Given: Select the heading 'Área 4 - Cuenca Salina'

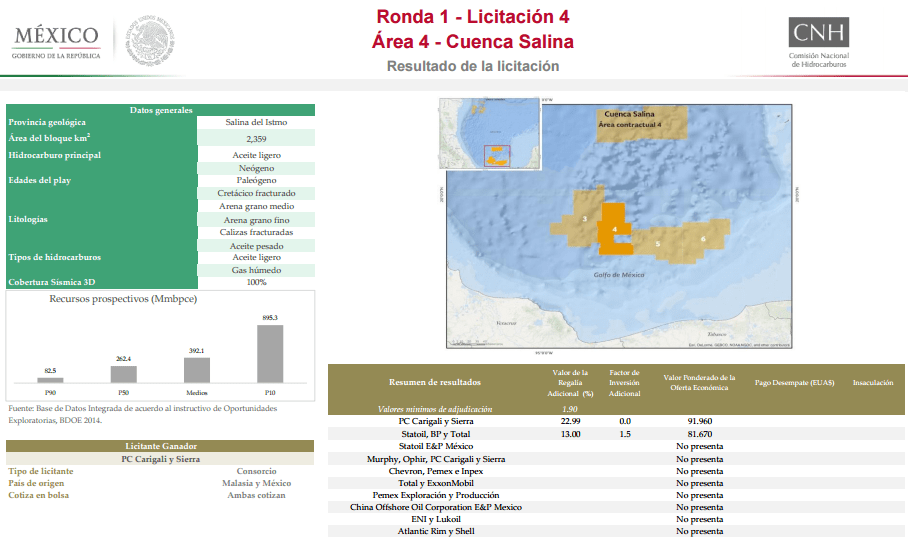Looking at the screenshot, I should pos(473,42).
